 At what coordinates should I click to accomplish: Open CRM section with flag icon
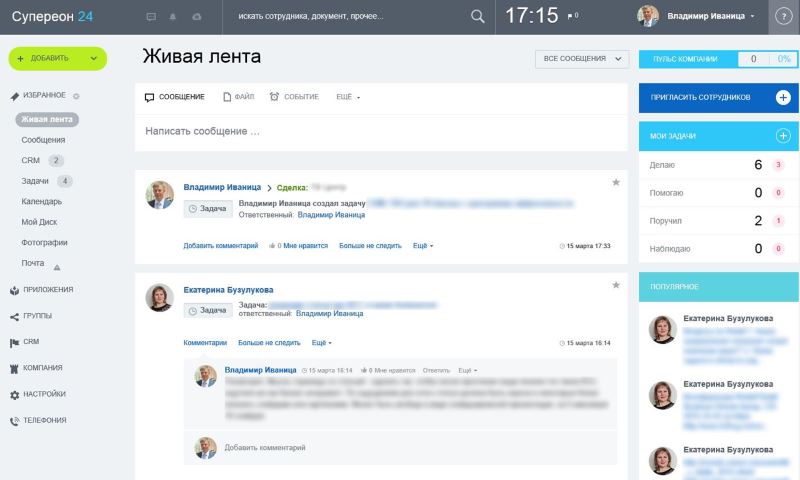click(x=24, y=342)
